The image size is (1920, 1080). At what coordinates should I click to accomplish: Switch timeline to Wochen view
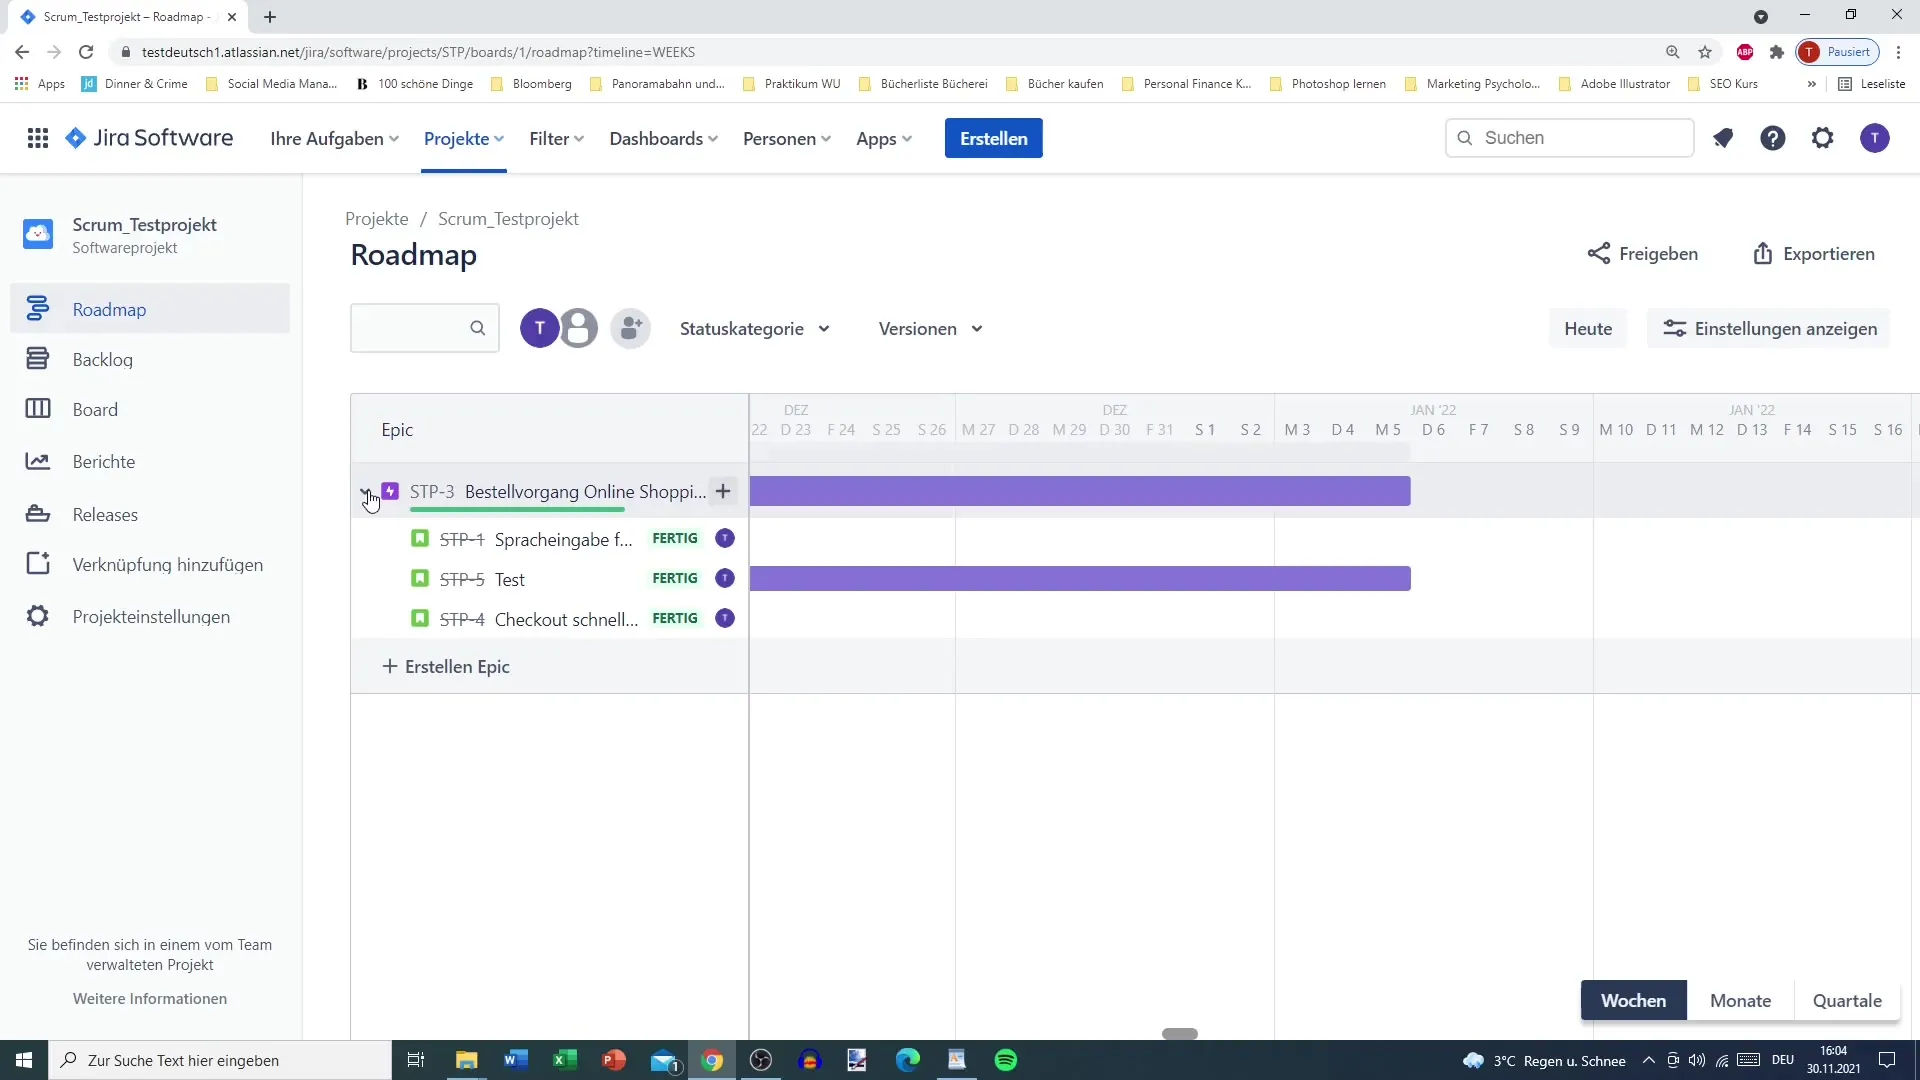pos(1634,1000)
